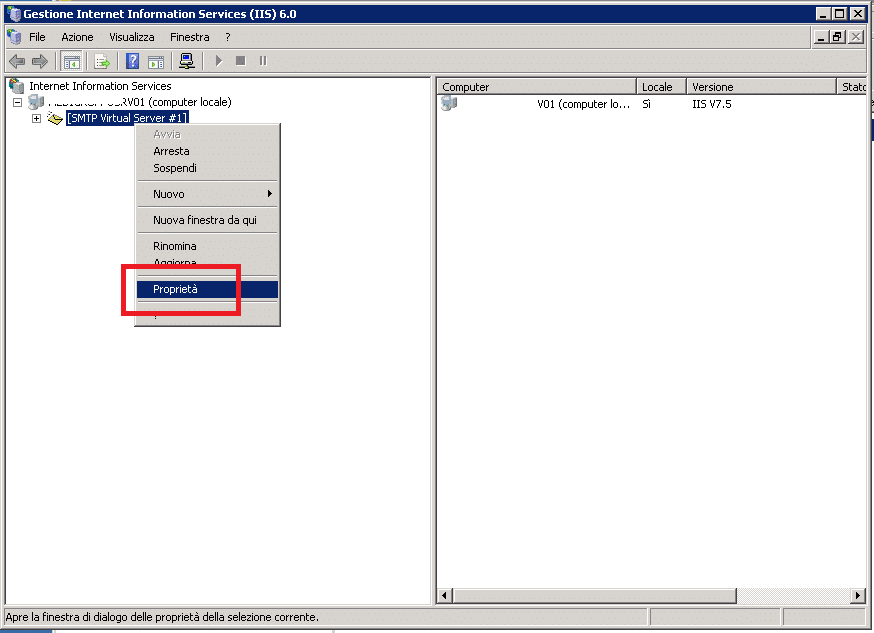The image size is (874, 633).
Task: Click the Start (play) toolbar button
Action: tap(219, 61)
